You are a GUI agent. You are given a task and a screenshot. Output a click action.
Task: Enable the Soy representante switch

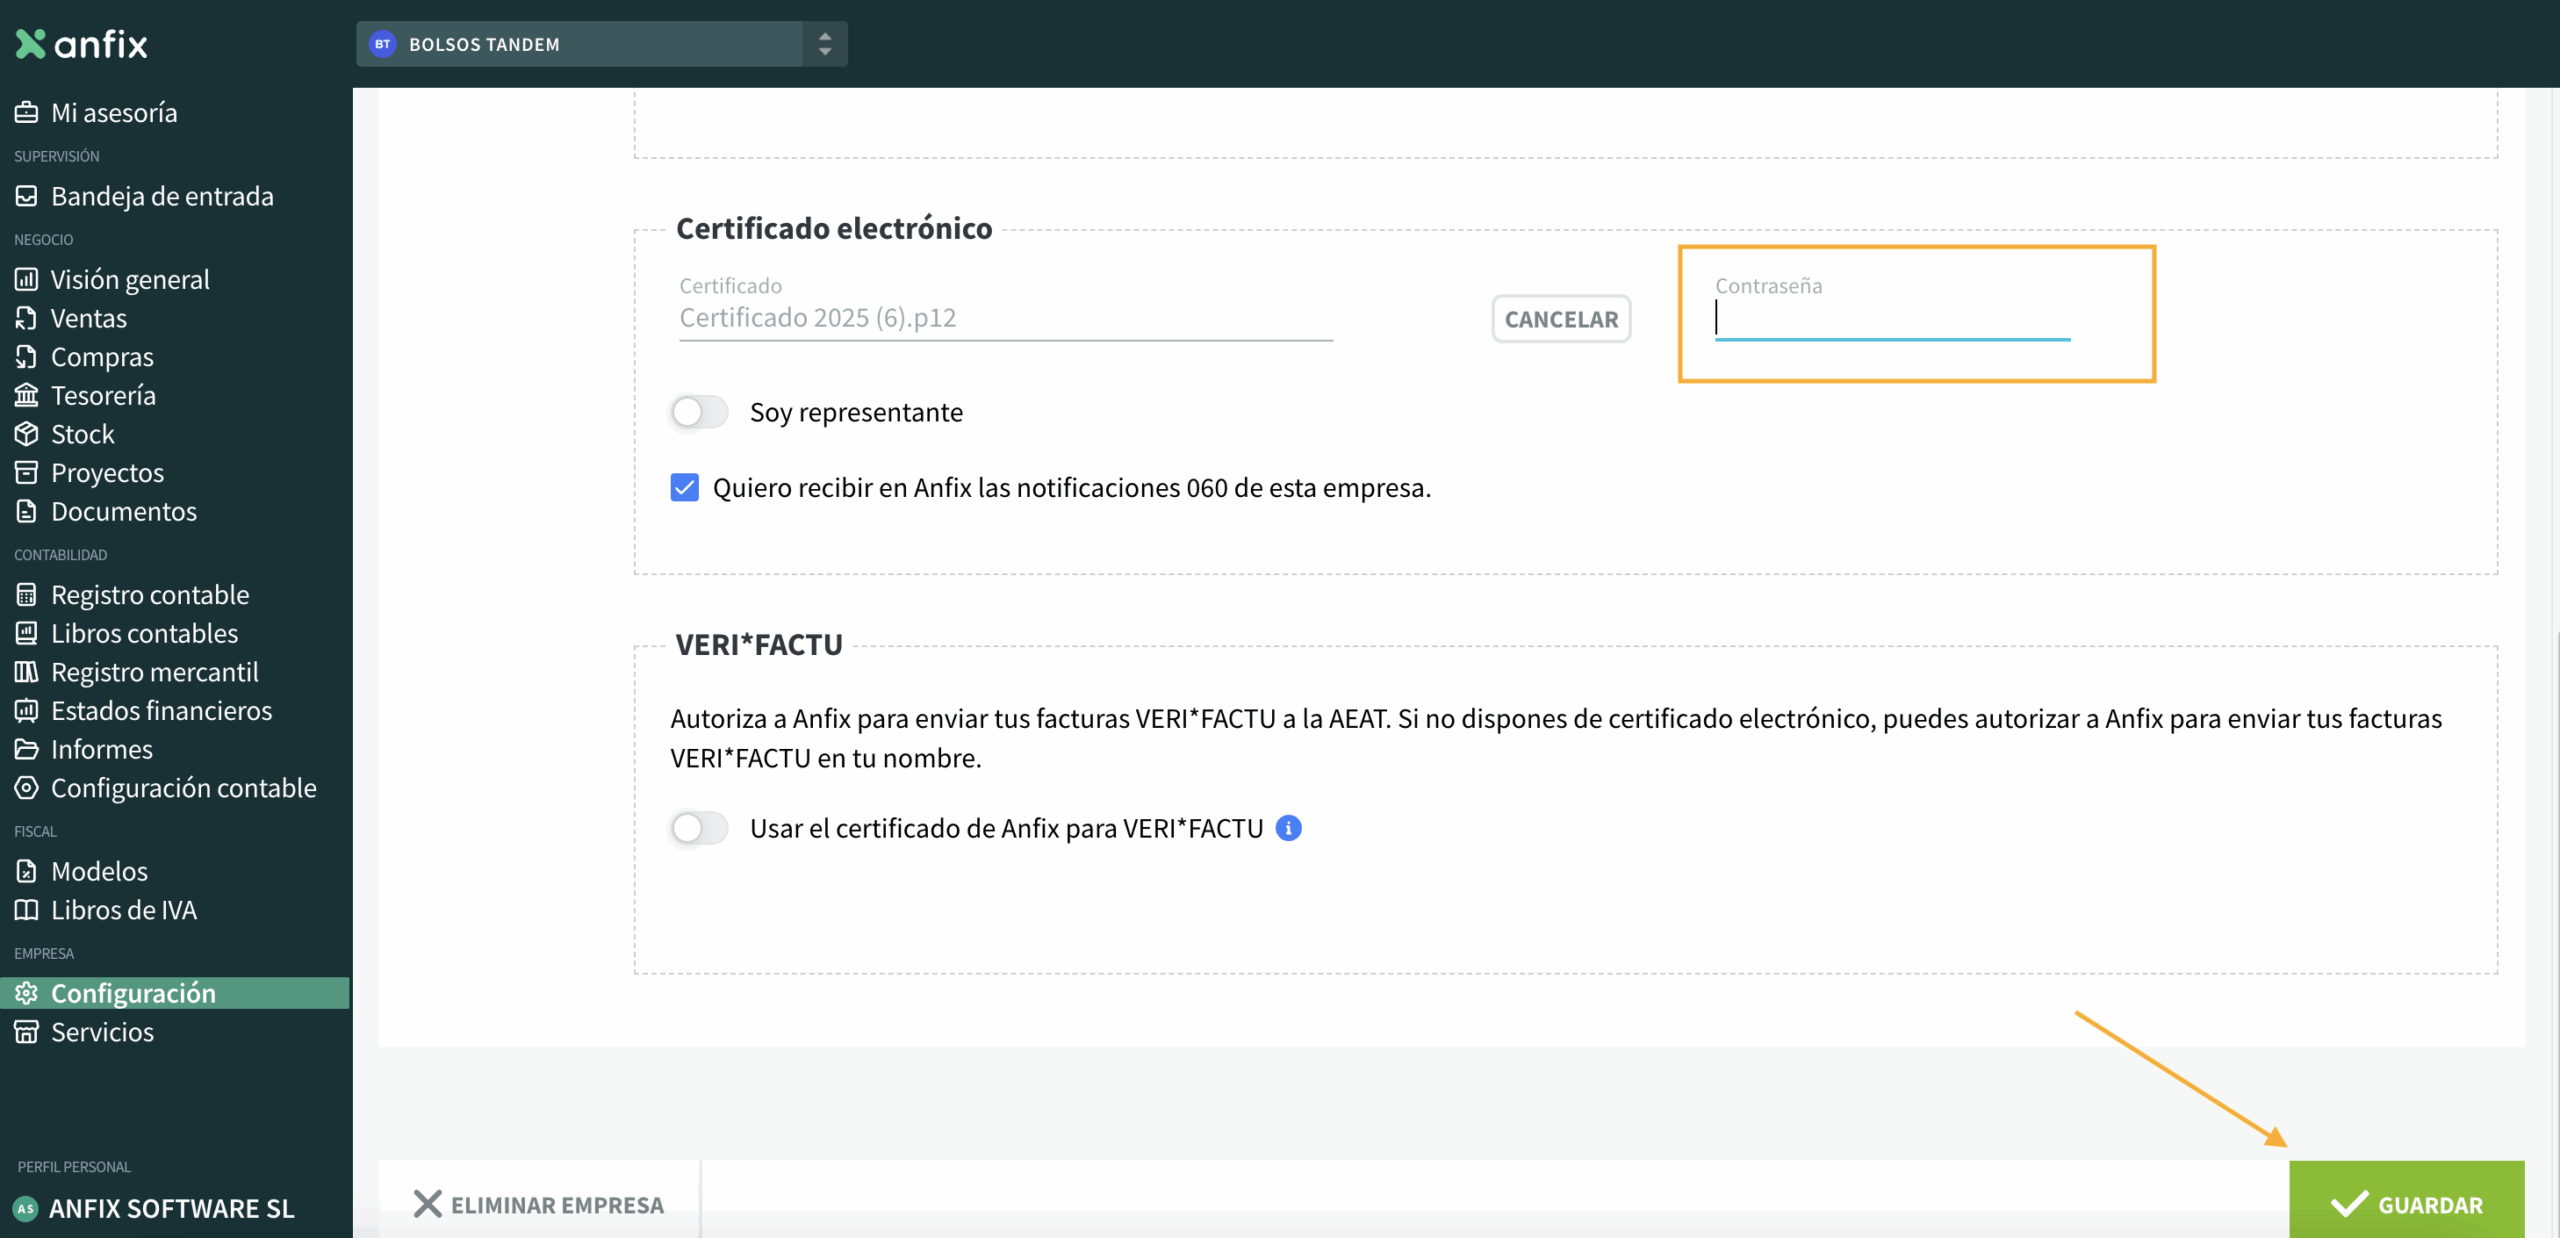699,412
